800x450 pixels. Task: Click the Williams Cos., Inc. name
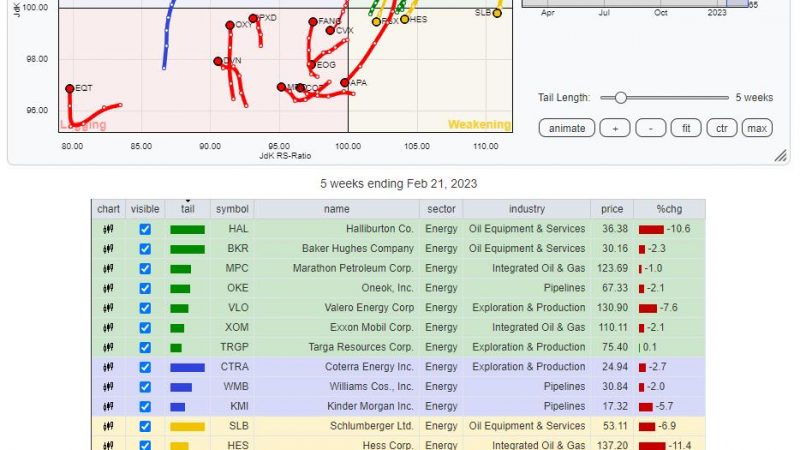coord(371,387)
